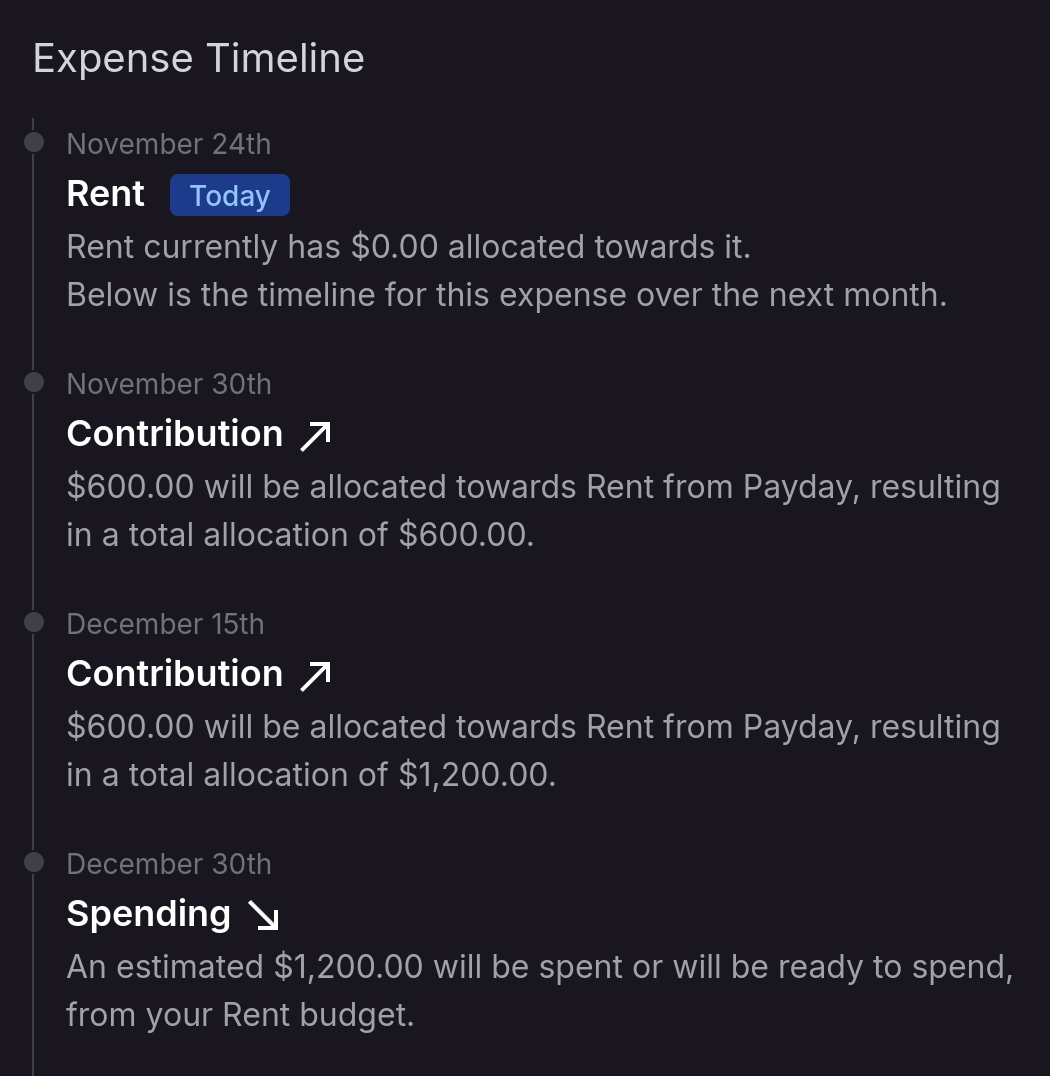Viewport: 1050px width, 1076px height.
Task: Click the December 15th date label
Action: tap(165, 624)
